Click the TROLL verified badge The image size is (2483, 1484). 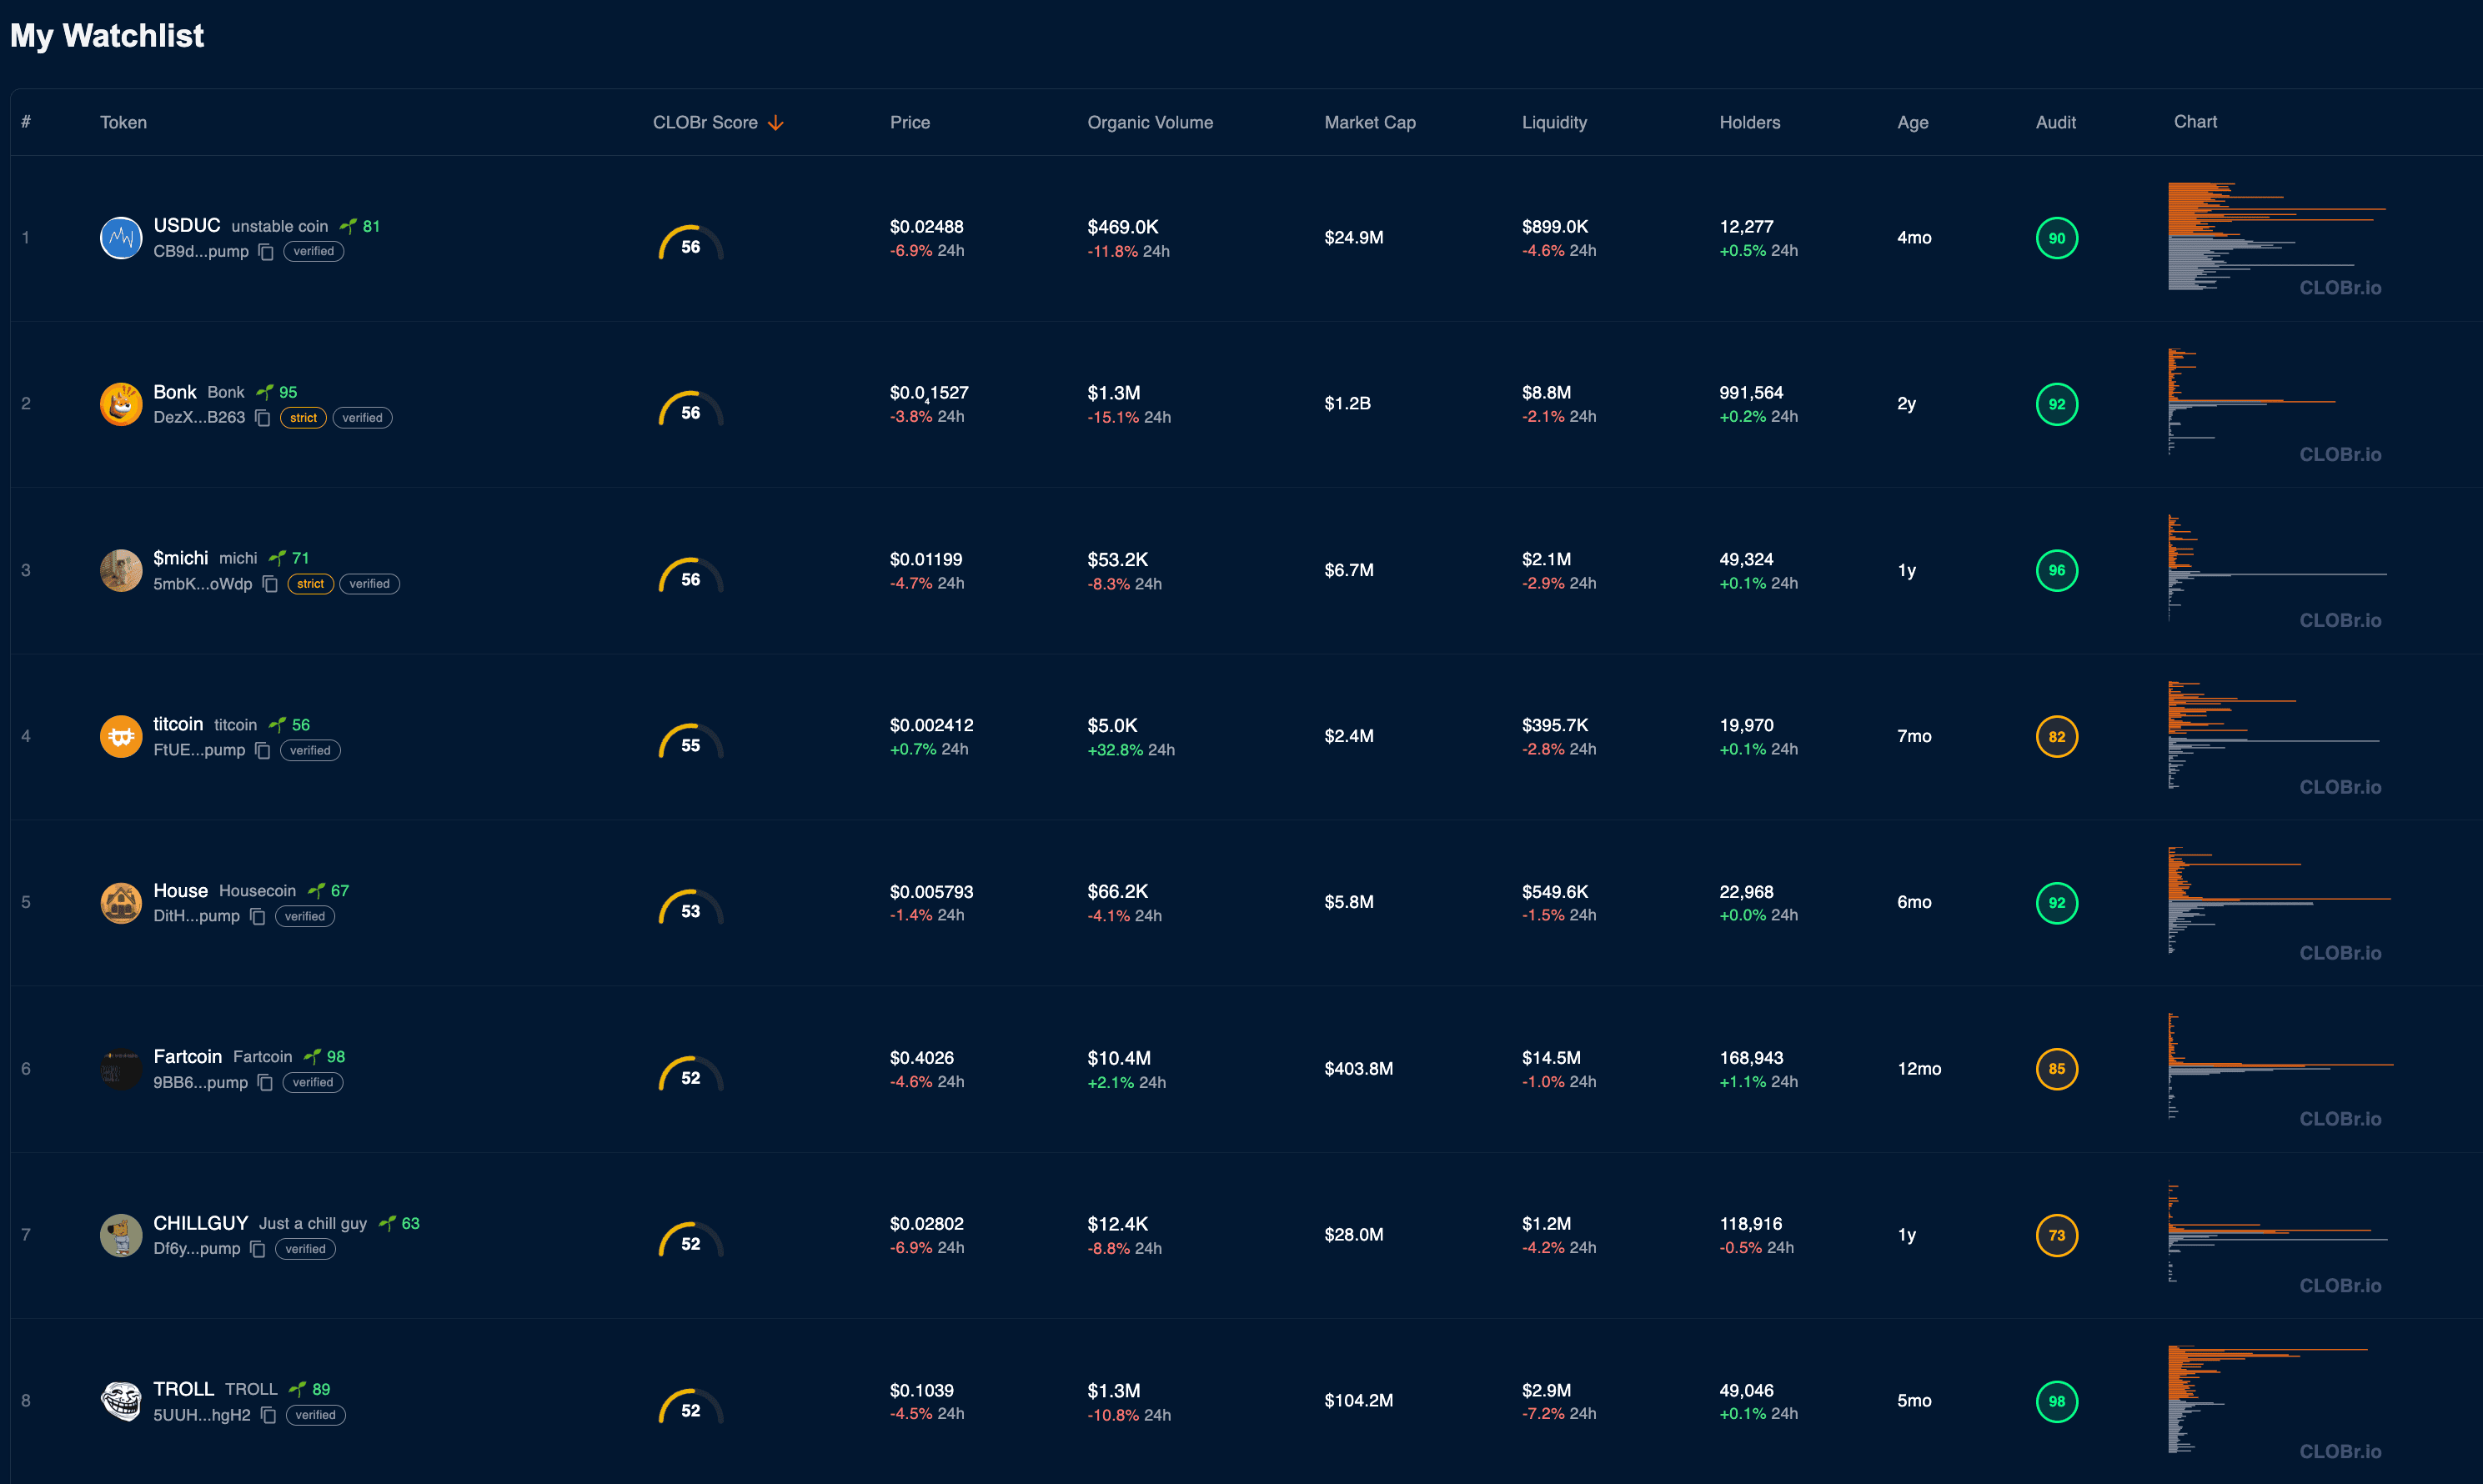[x=316, y=1415]
